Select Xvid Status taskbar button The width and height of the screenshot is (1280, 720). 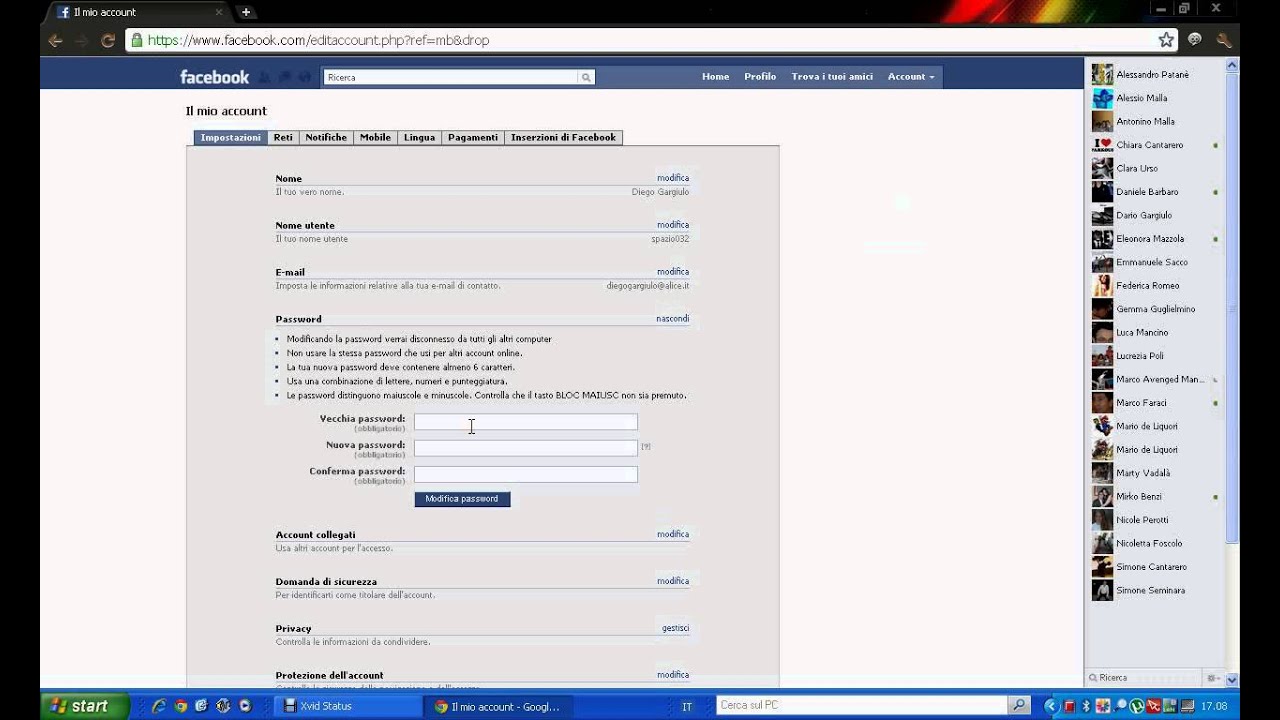click(348, 706)
